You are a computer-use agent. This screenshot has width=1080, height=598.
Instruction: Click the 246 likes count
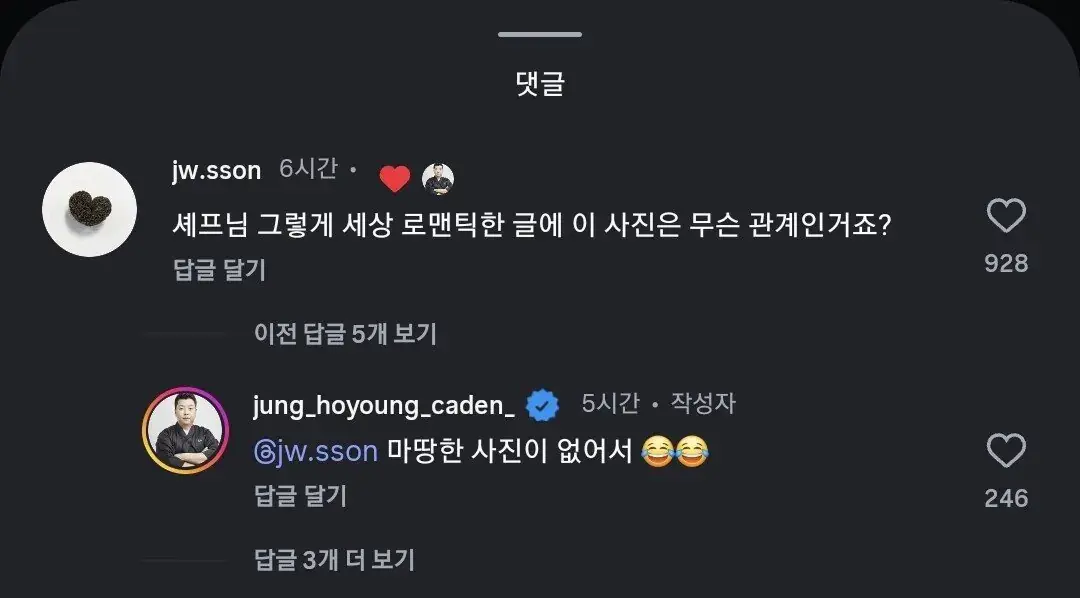pos(1006,498)
